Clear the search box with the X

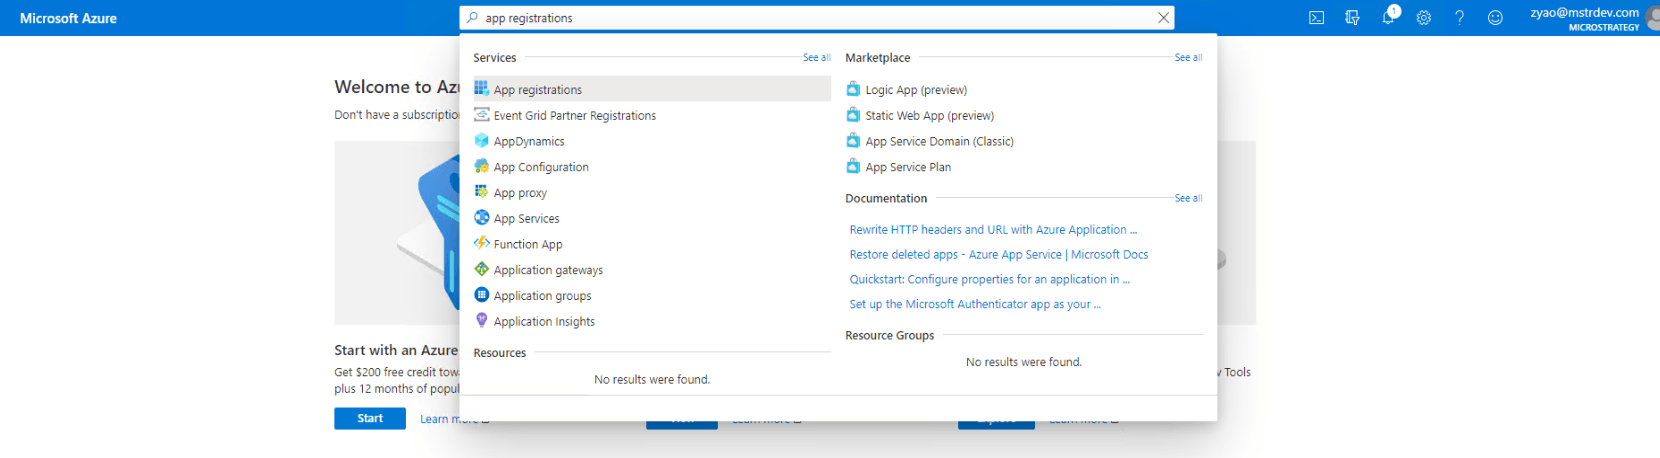(x=1163, y=18)
